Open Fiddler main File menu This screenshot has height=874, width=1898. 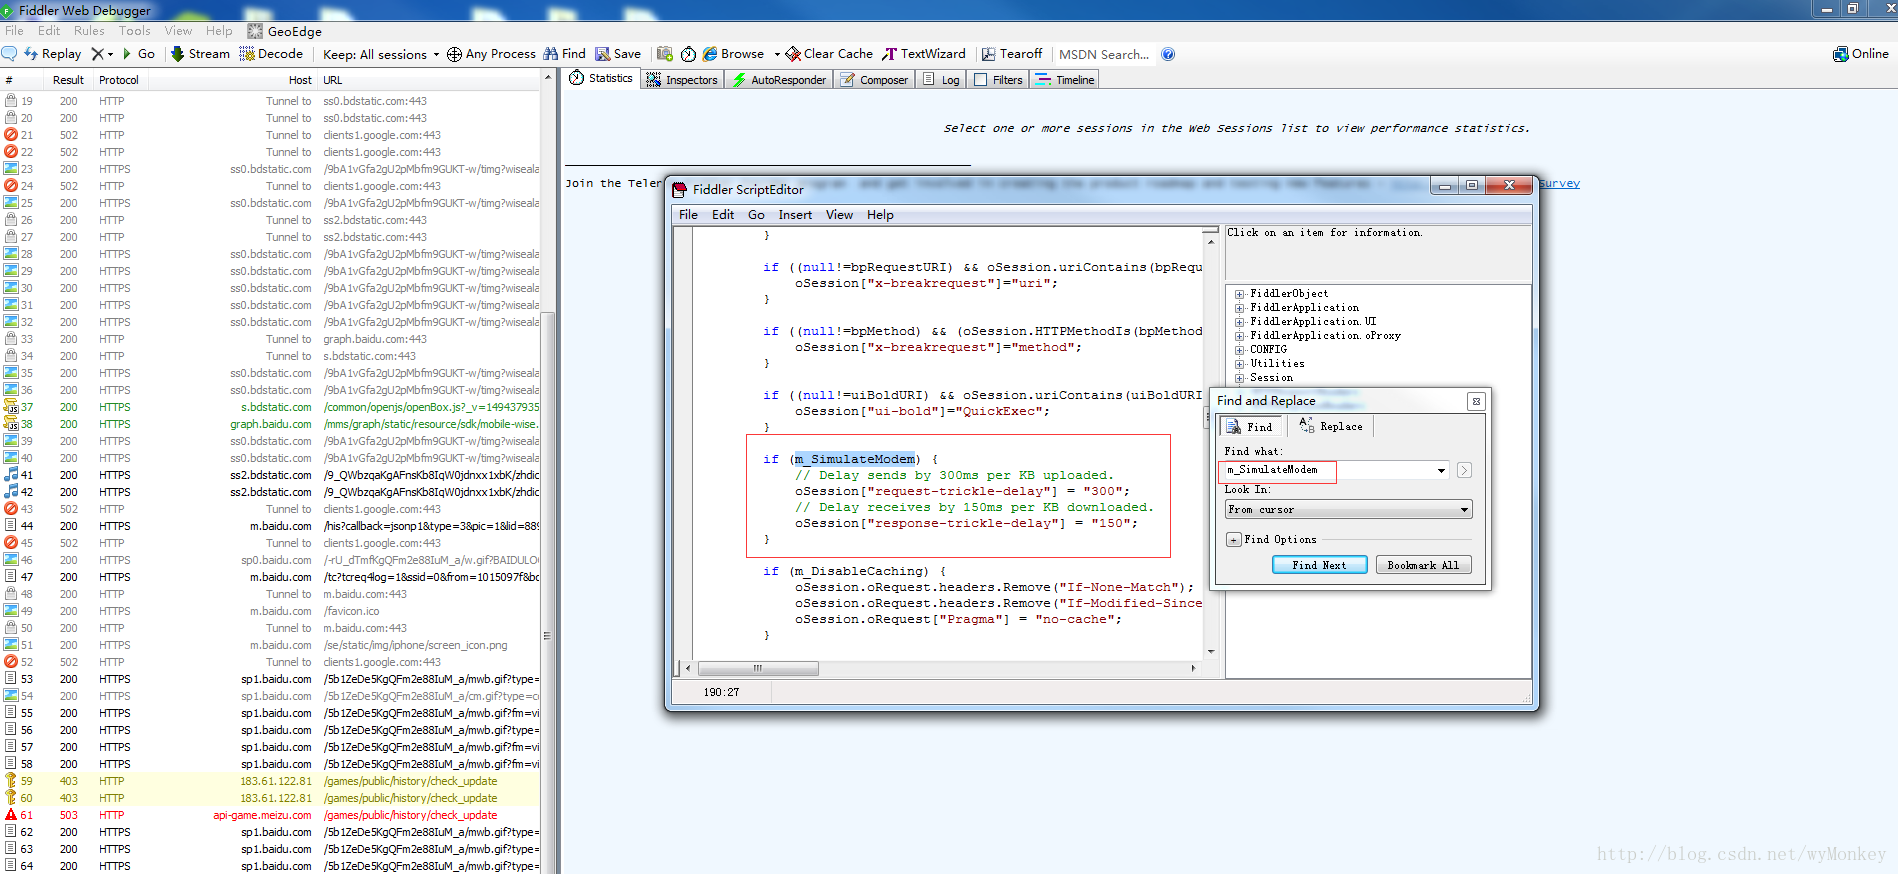14,31
